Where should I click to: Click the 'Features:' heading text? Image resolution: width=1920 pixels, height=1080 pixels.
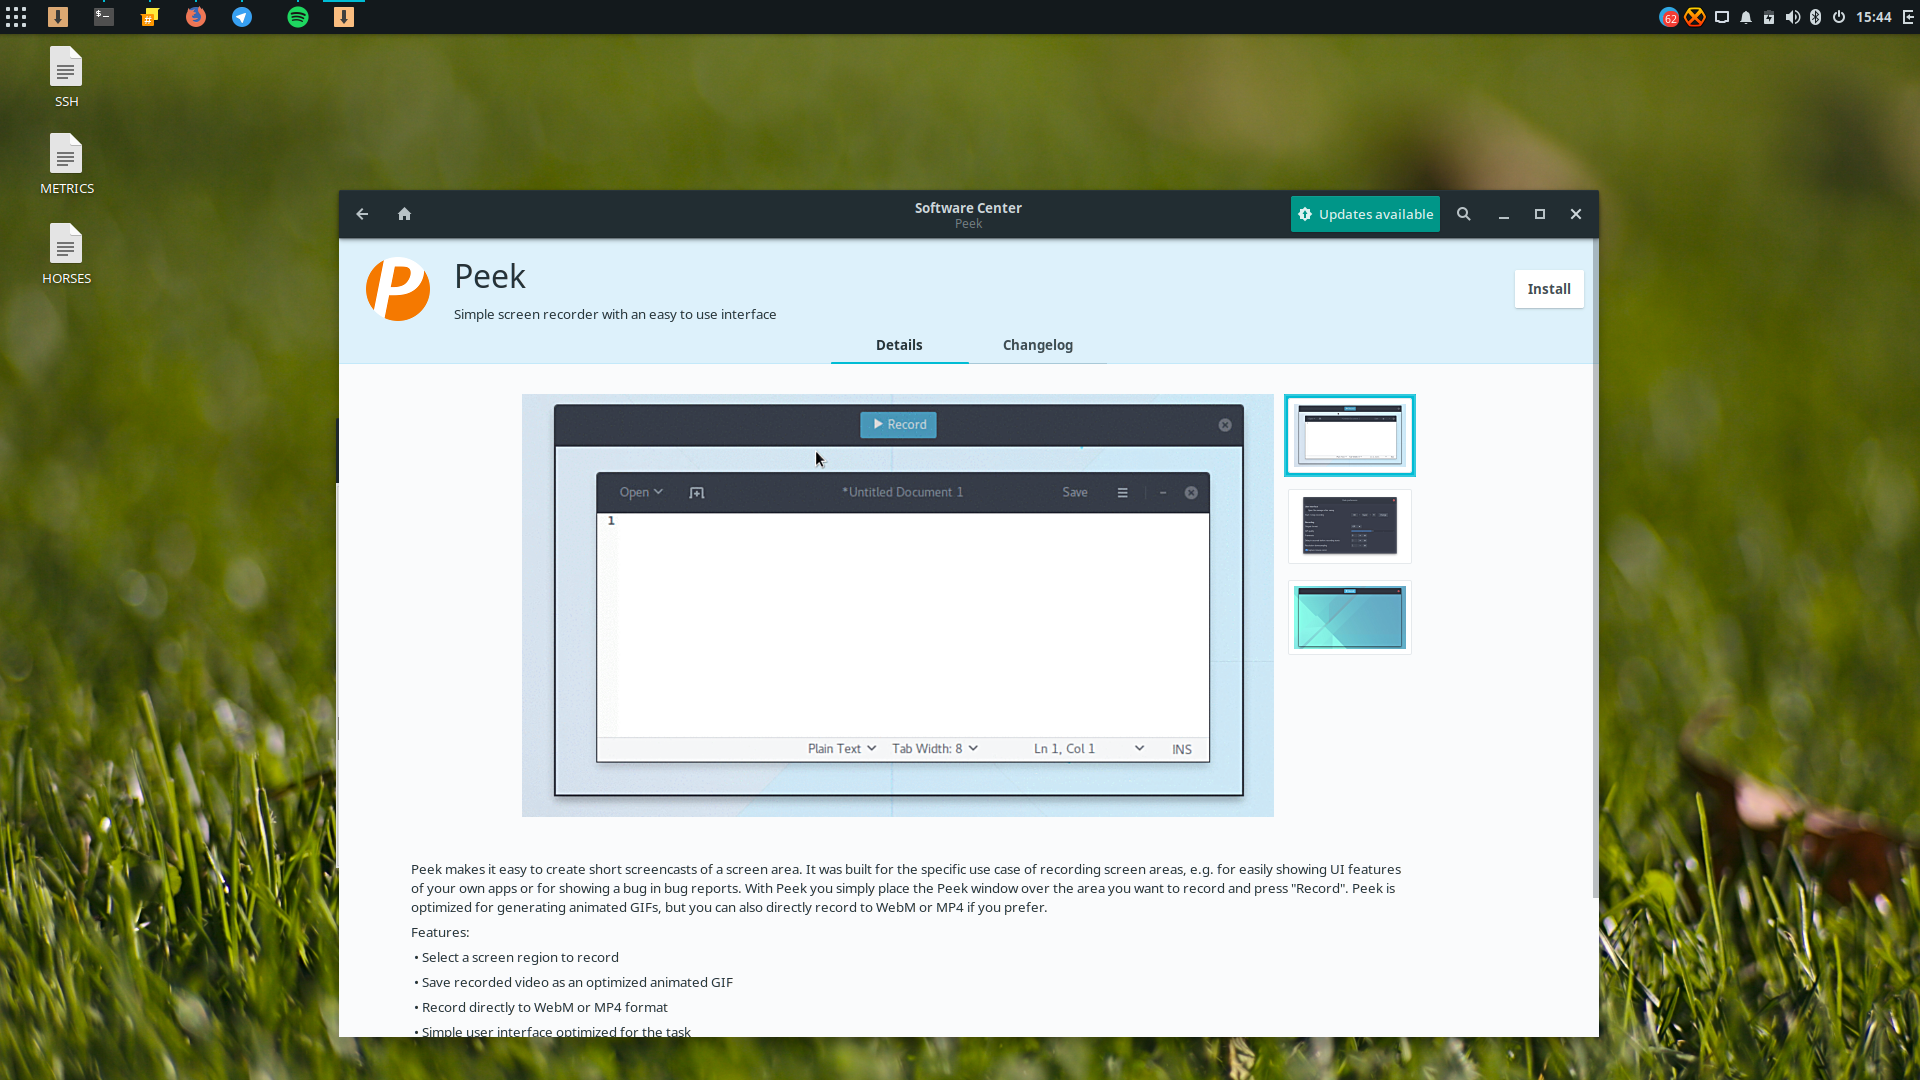(440, 932)
